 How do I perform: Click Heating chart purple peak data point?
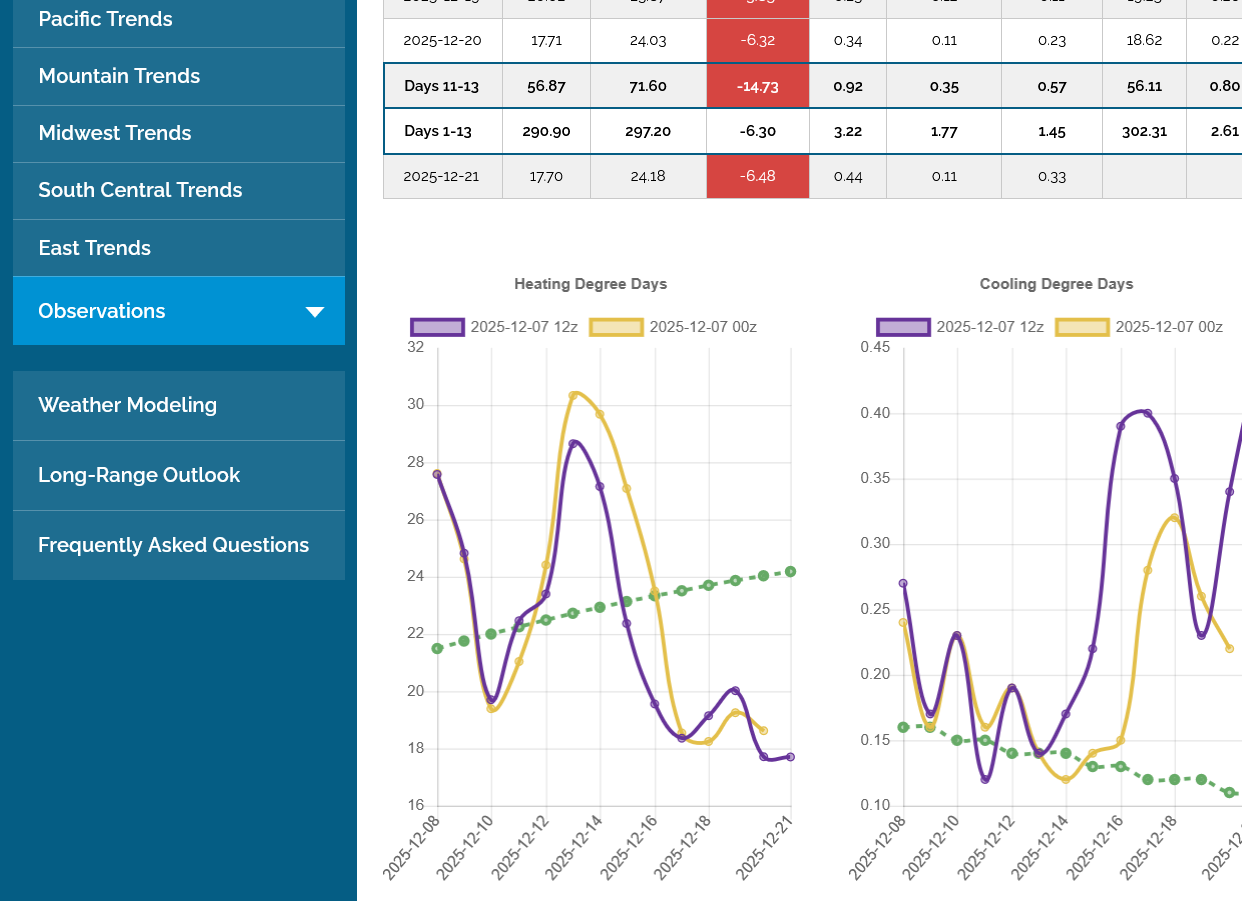point(573,443)
